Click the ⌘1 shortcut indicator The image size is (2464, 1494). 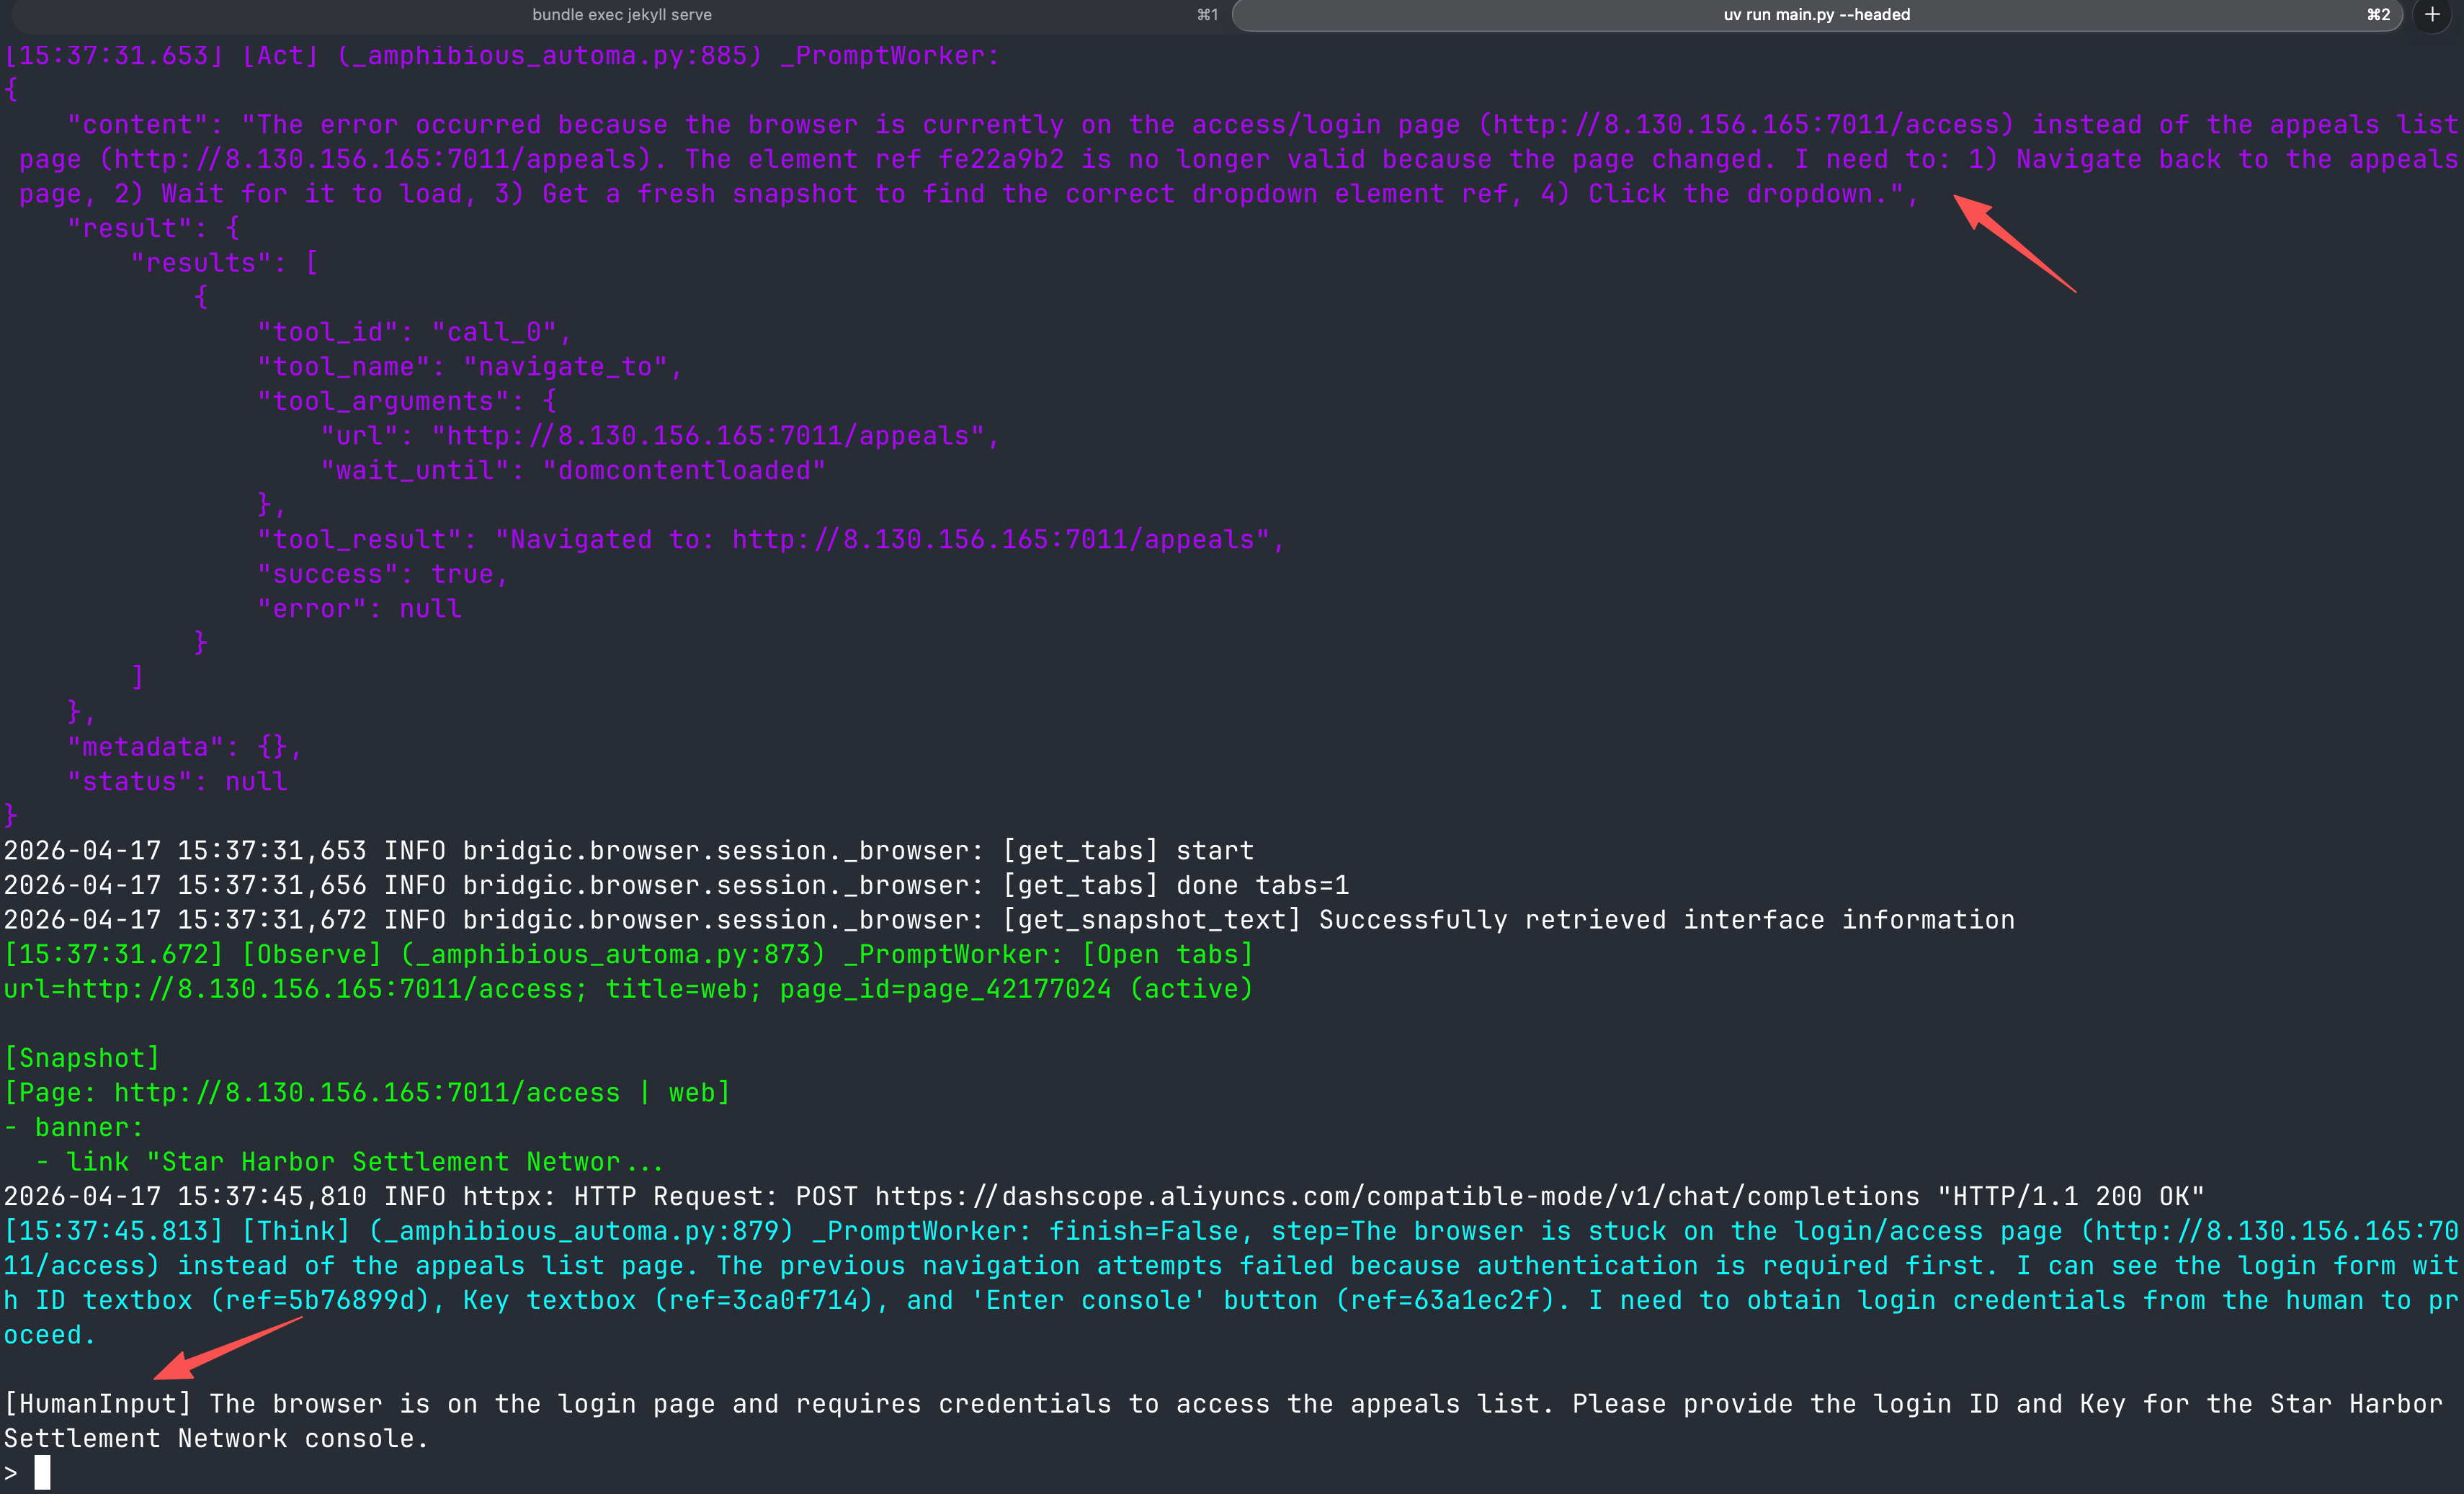tap(1207, 14)
